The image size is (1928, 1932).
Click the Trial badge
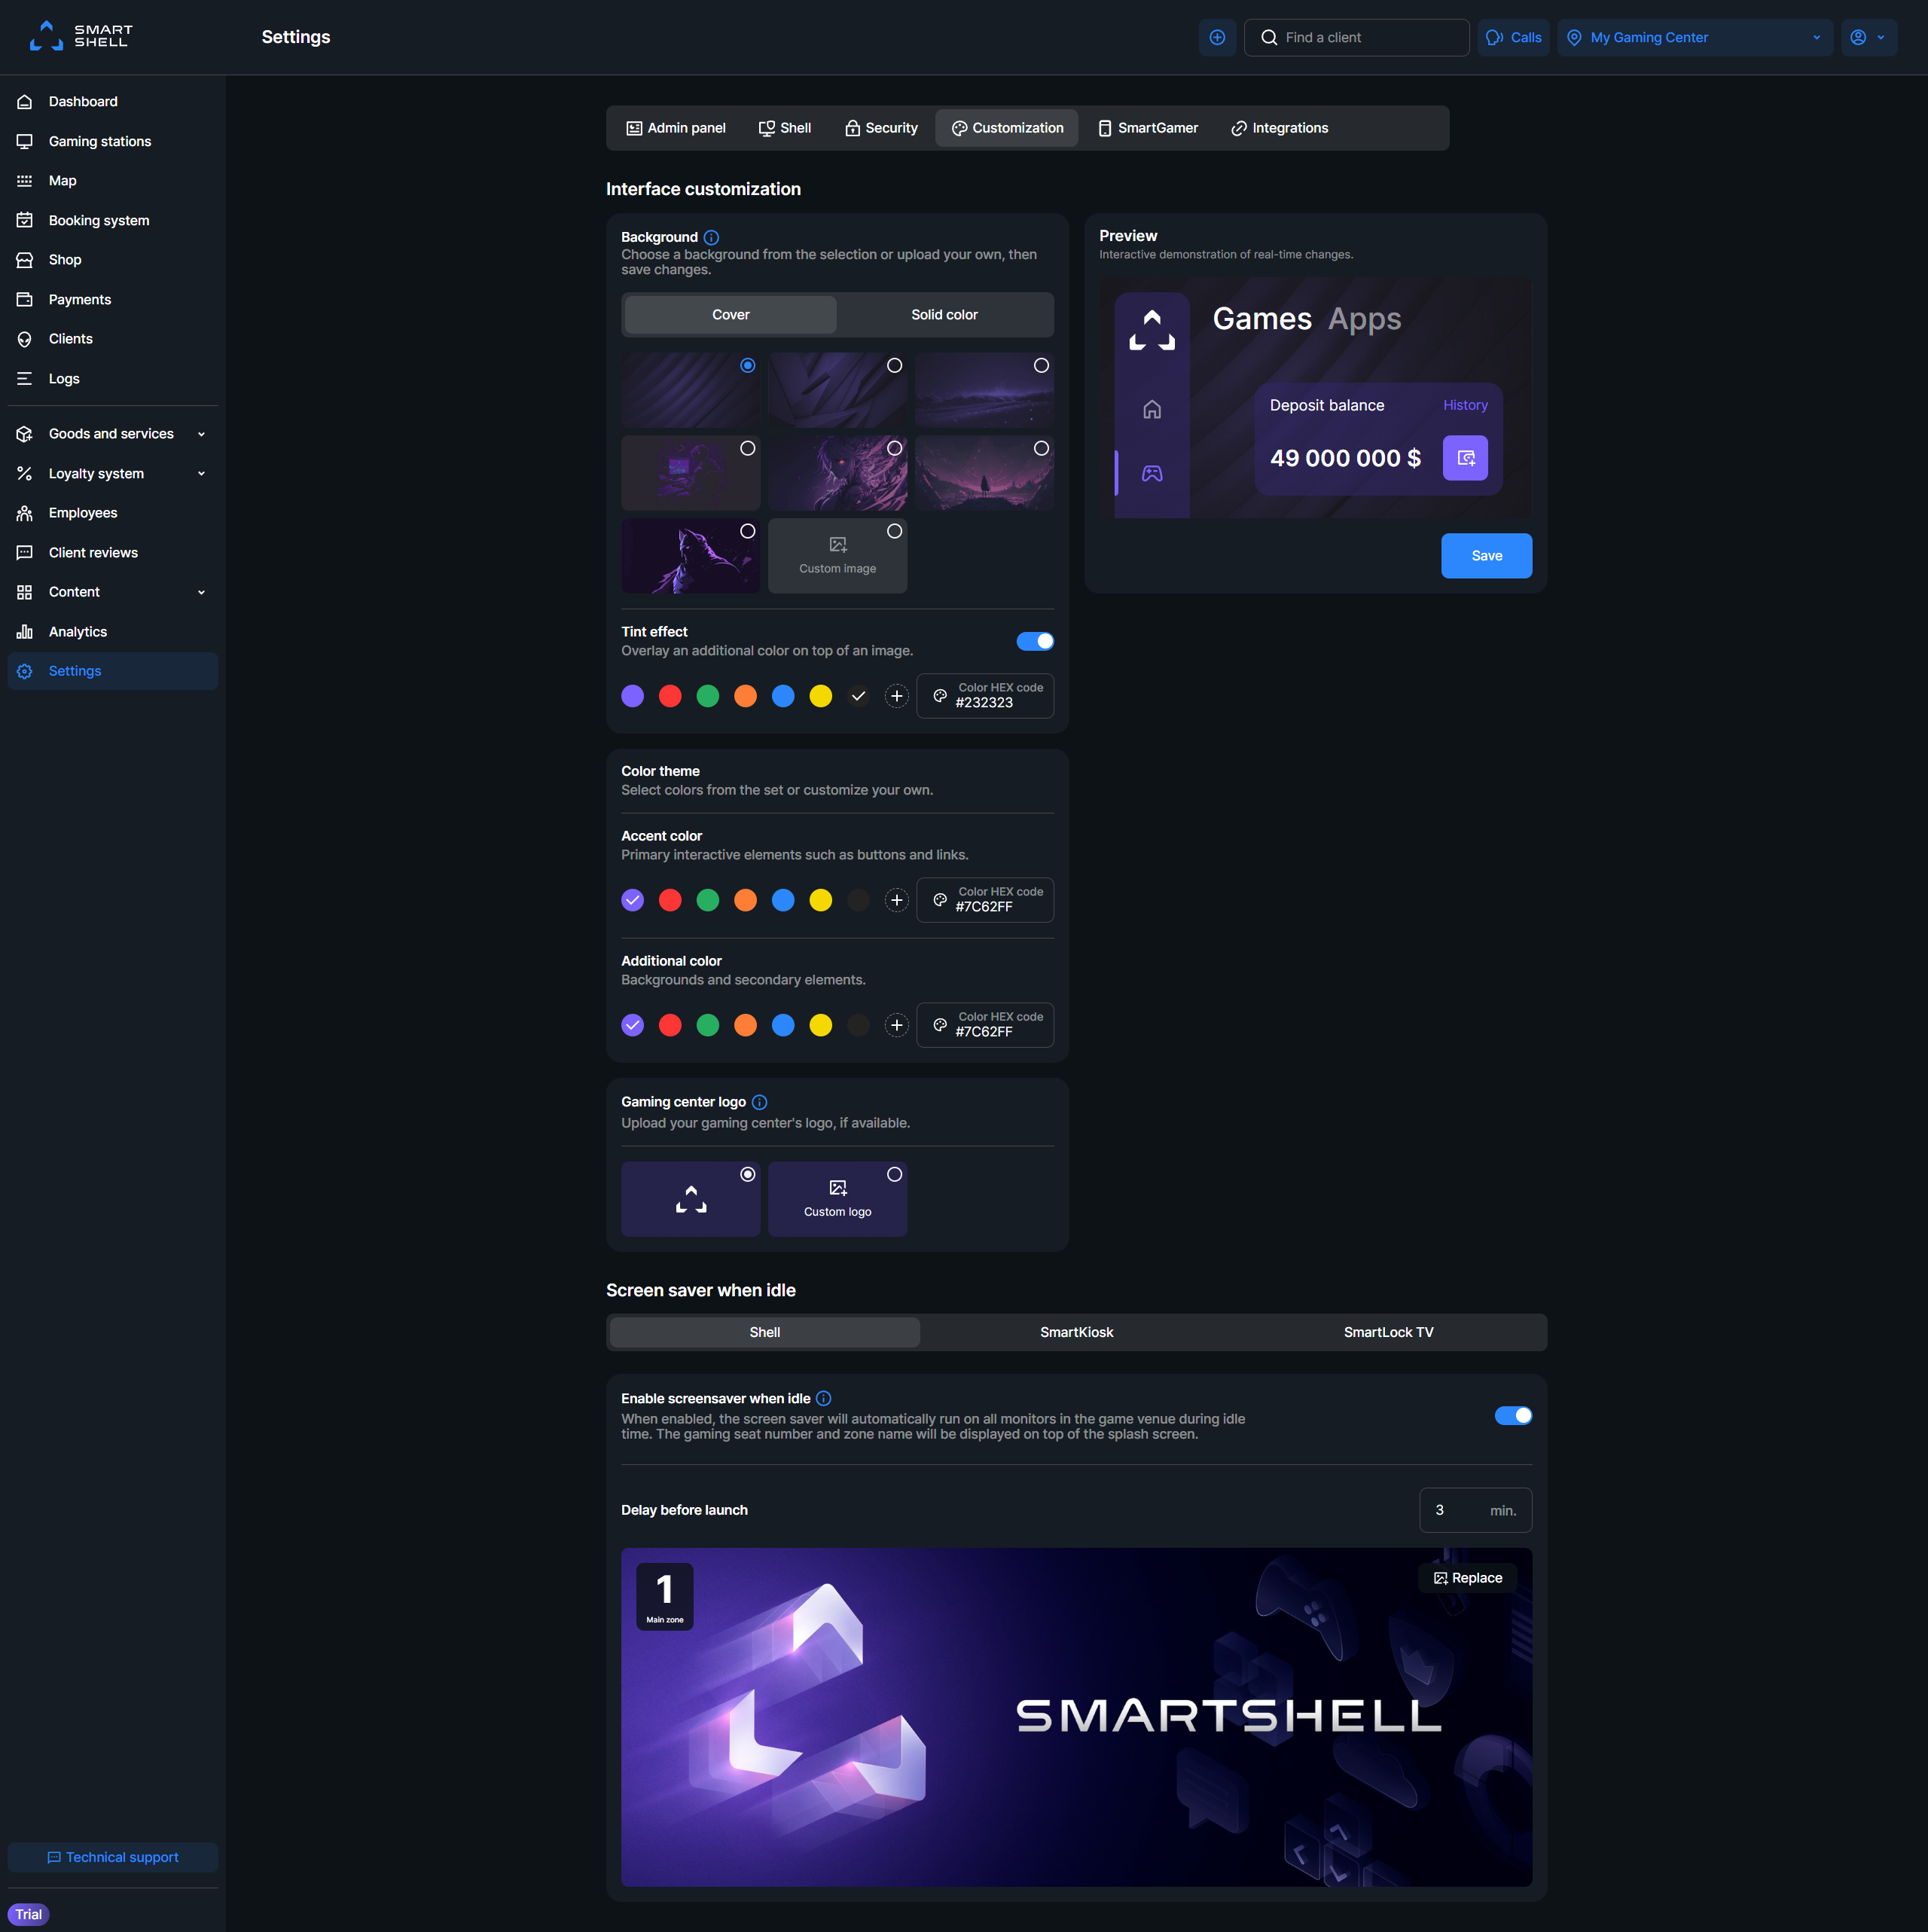29,1914
